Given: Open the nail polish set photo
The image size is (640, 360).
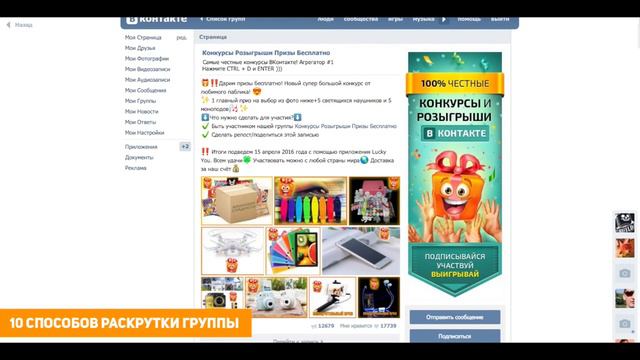Looking at the screenshot, I should click(x=374, y=201).
